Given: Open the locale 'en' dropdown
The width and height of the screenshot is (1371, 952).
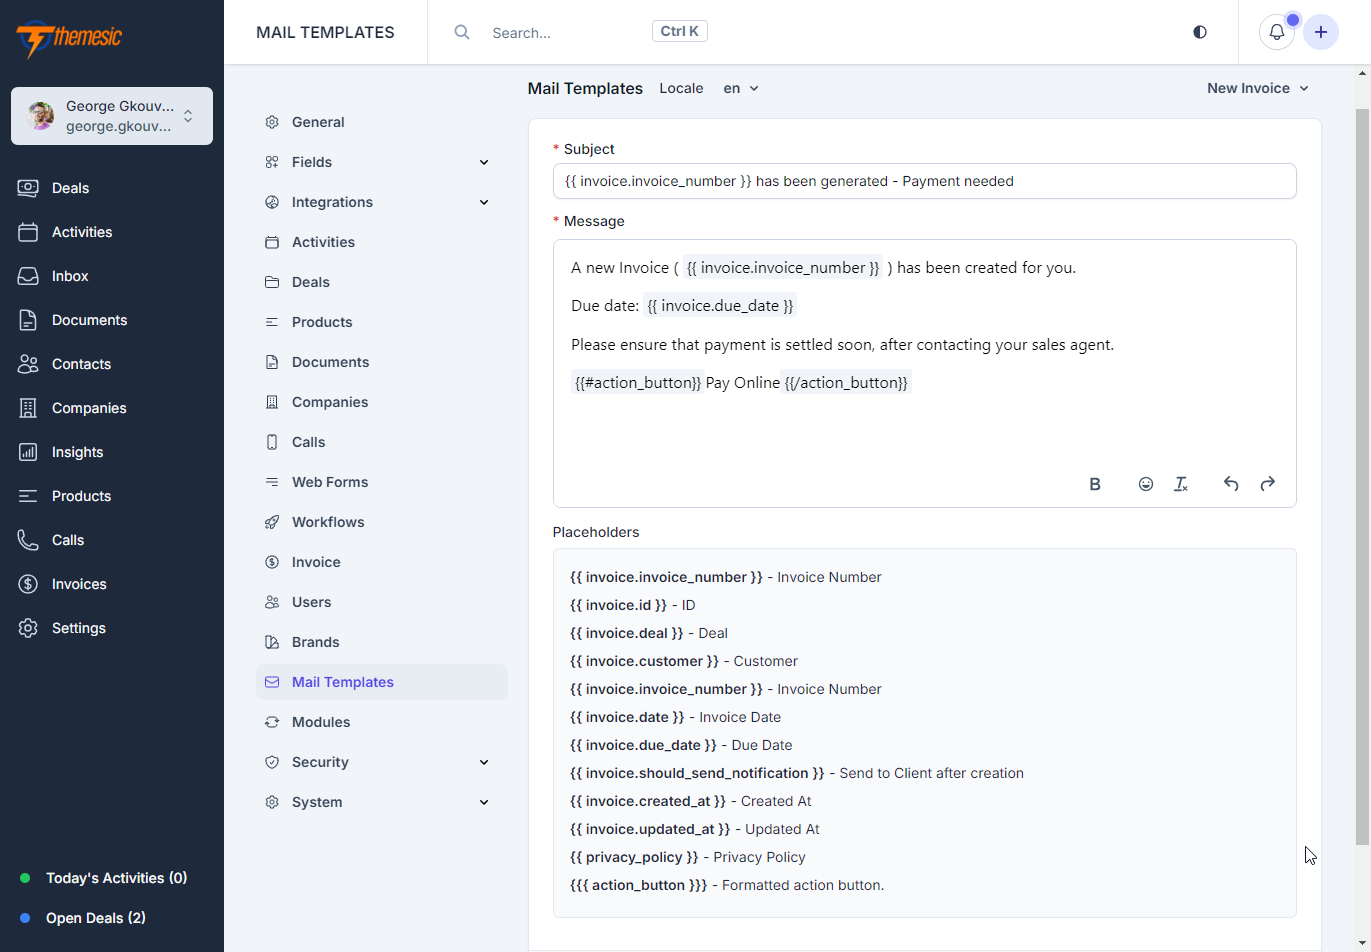Looking at the screenshot, I should click(741, 88).
